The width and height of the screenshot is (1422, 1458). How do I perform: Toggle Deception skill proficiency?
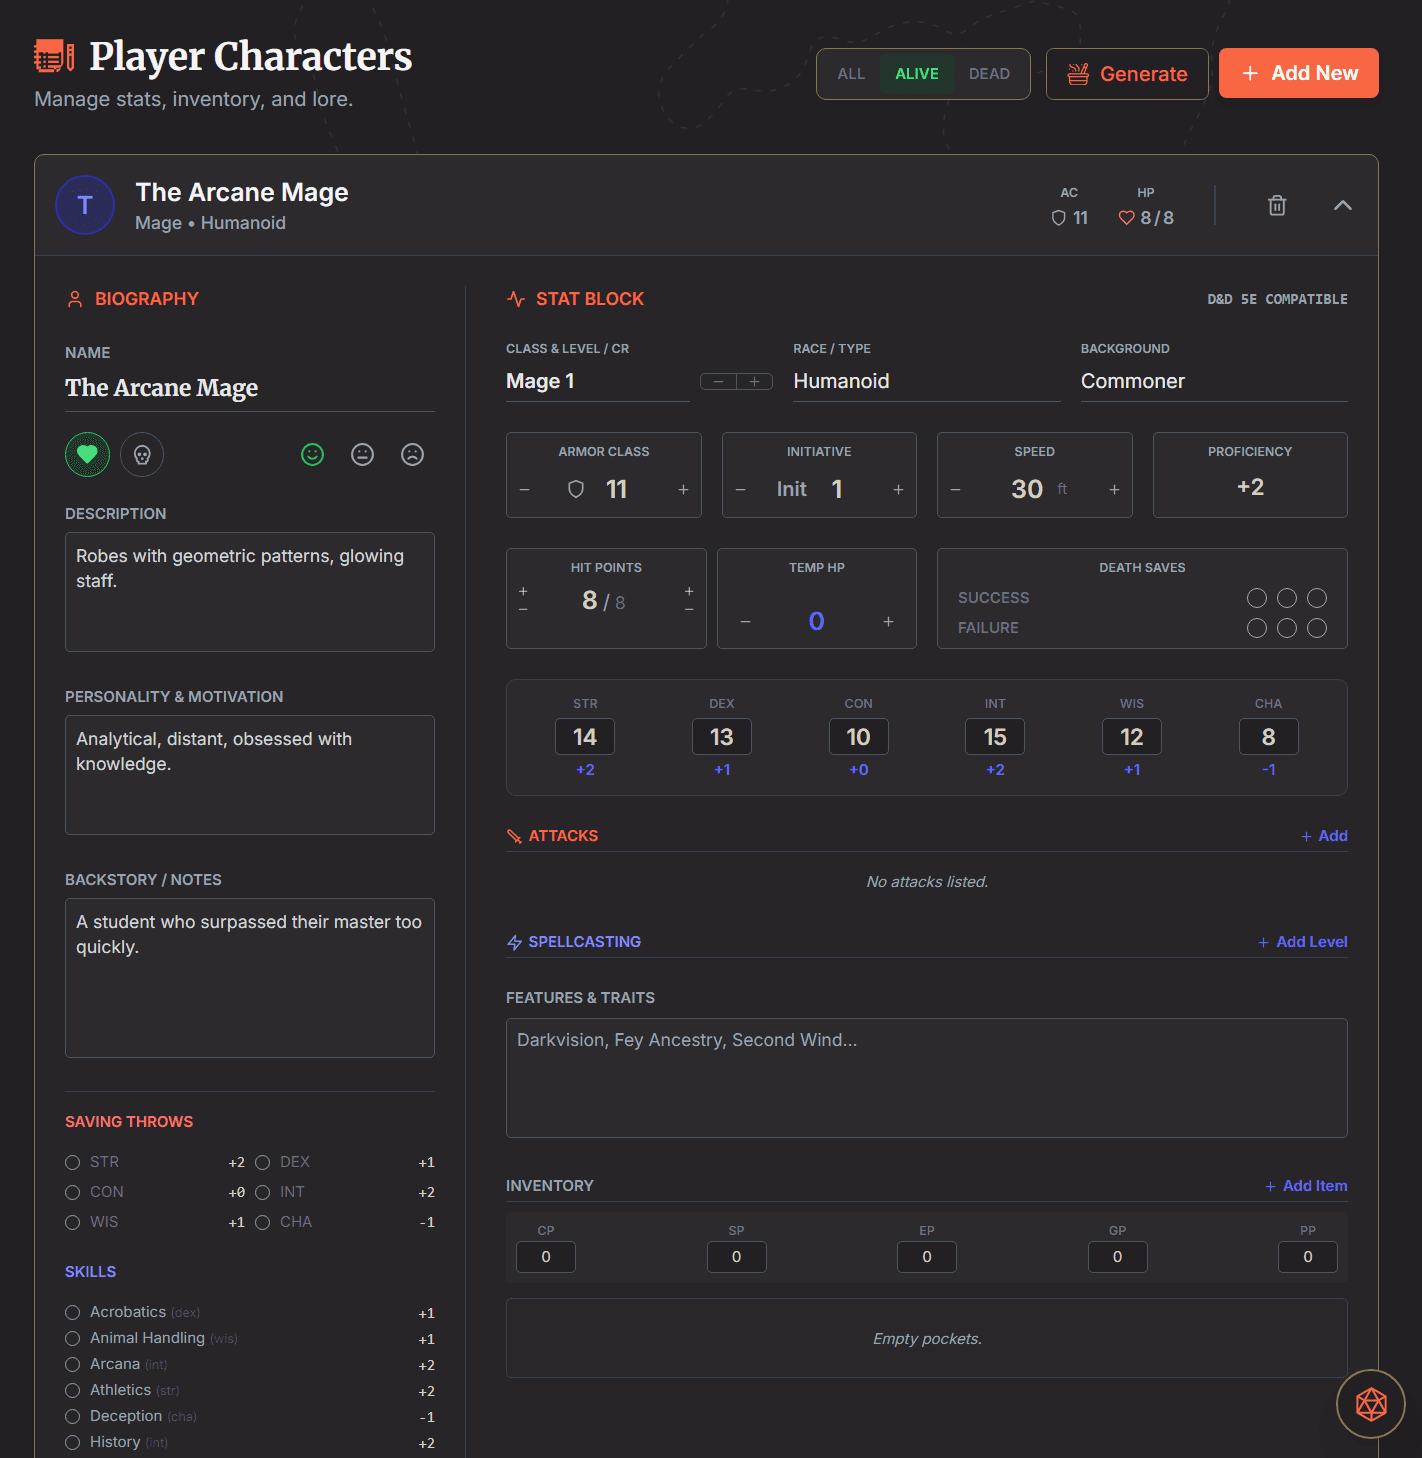pyautogui.click(x=72, y=1416)
